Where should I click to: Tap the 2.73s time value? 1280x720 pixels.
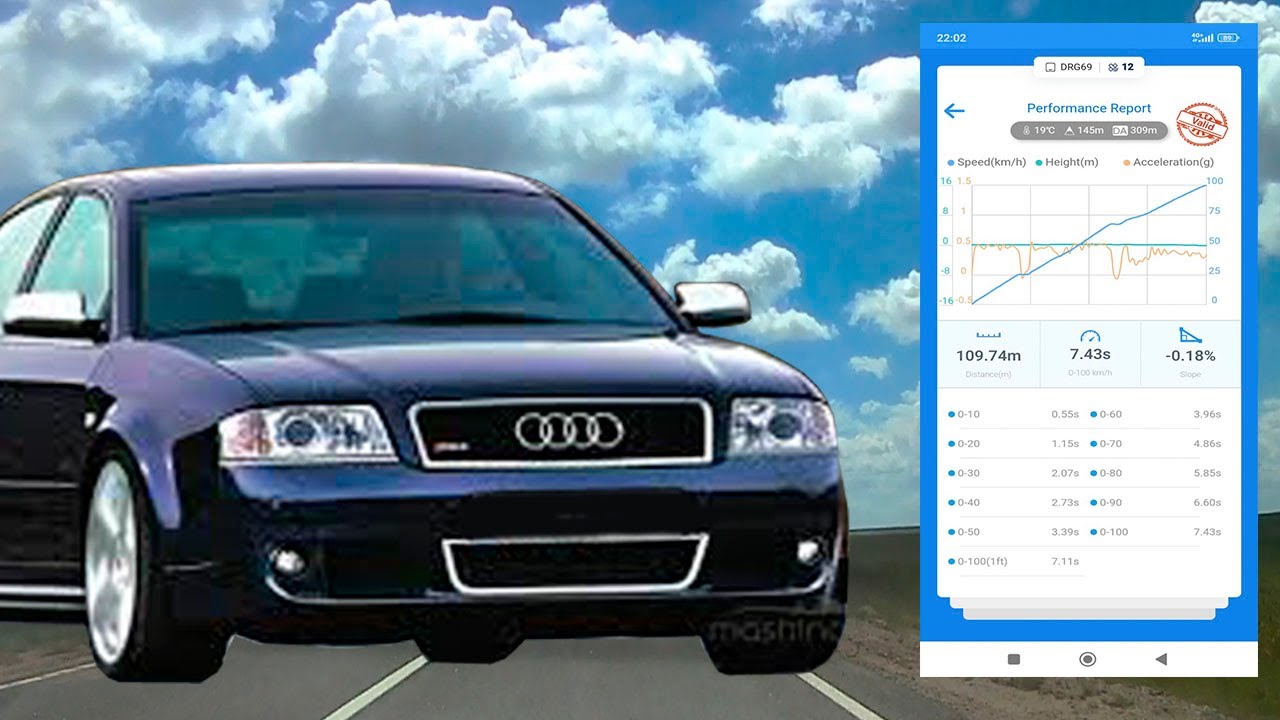(x=1065, y=503)
